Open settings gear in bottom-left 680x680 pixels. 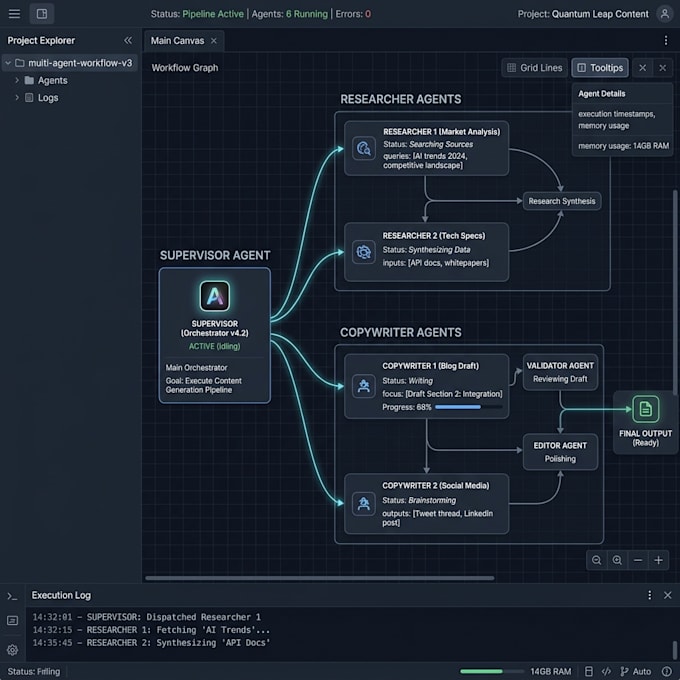13,650
